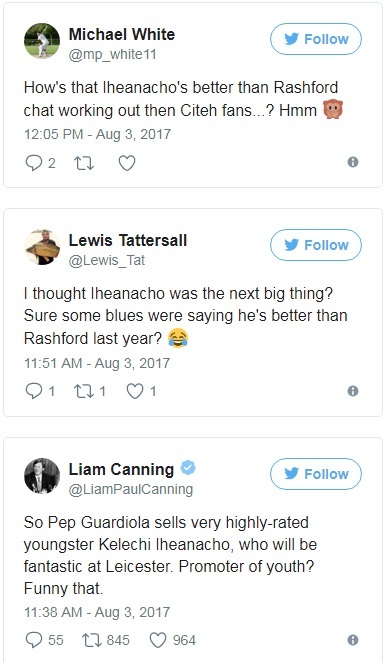383x663 pixels.
Task: Open info icon on Lewis Tattersall's tweet
Action: (353, 391)
